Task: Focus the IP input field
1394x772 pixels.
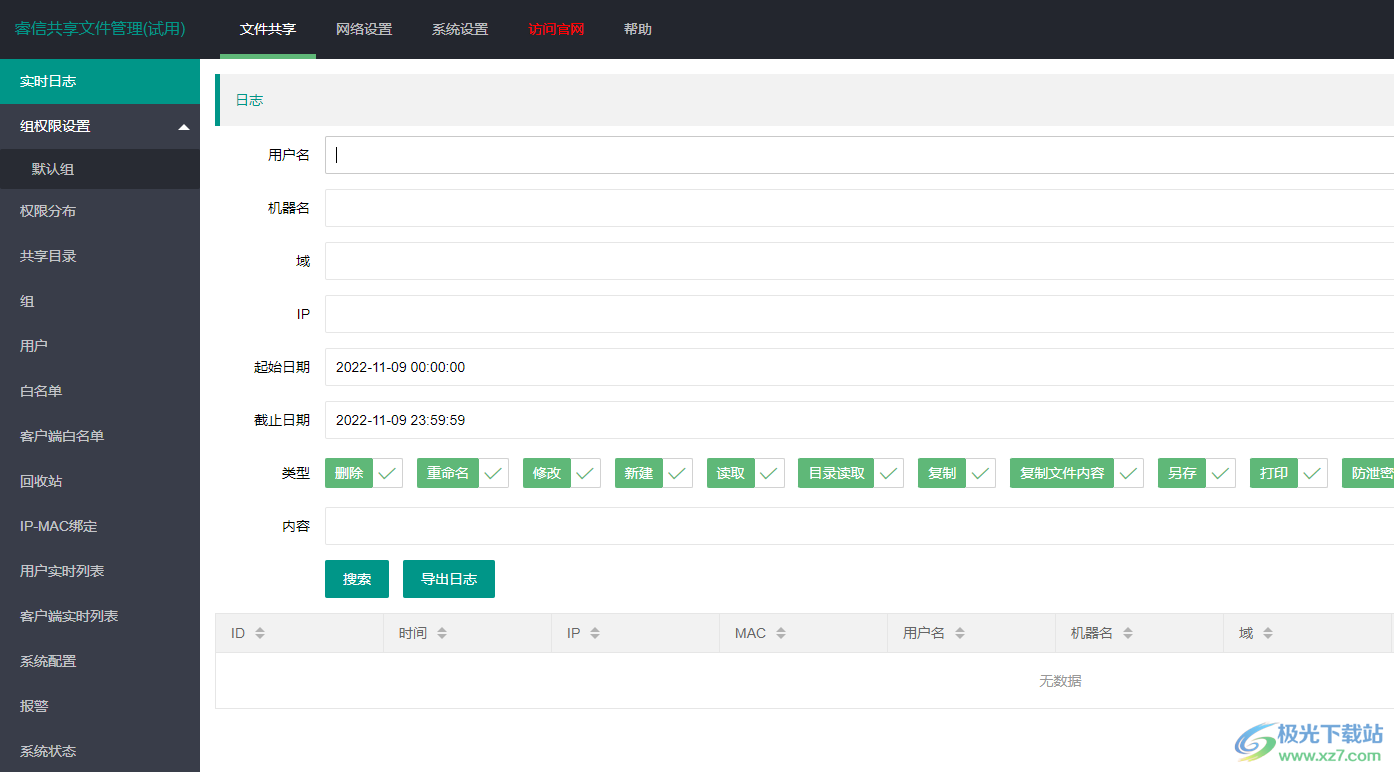Action: pyautogui.click(x=859, y=314)
